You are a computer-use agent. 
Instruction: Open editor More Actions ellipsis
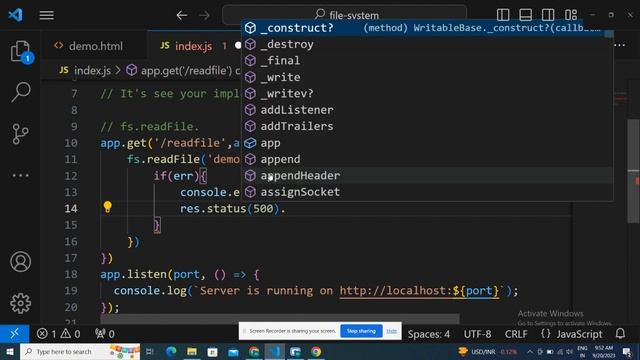620,45
